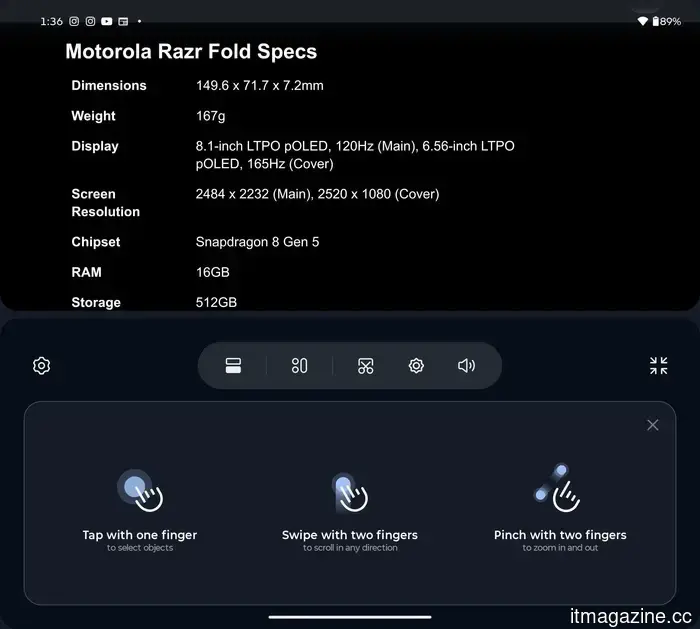Click 'to select objects' caption
The height and width of the screenshot is (629, 700).
point(140,548)
